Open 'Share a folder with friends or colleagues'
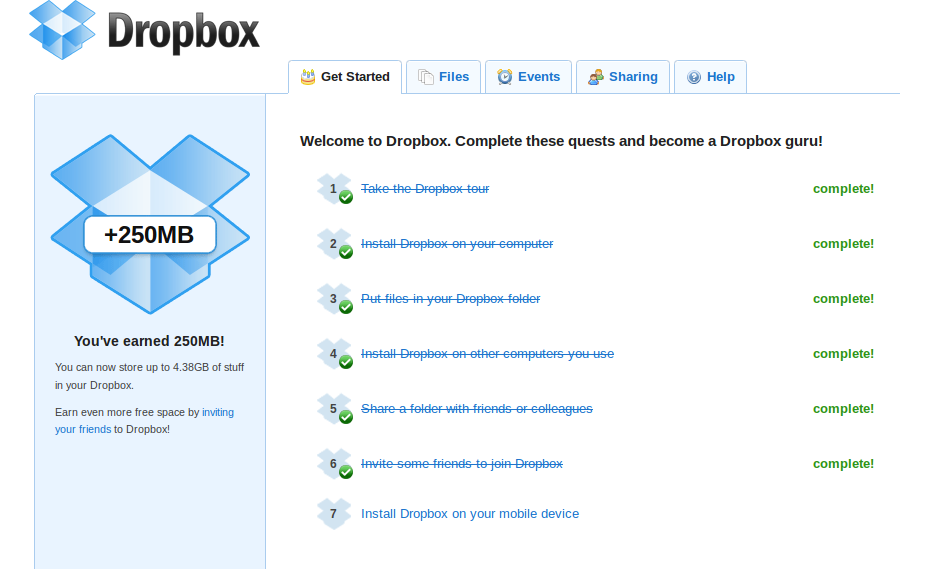932x569 pixels. tap(477, 408)
